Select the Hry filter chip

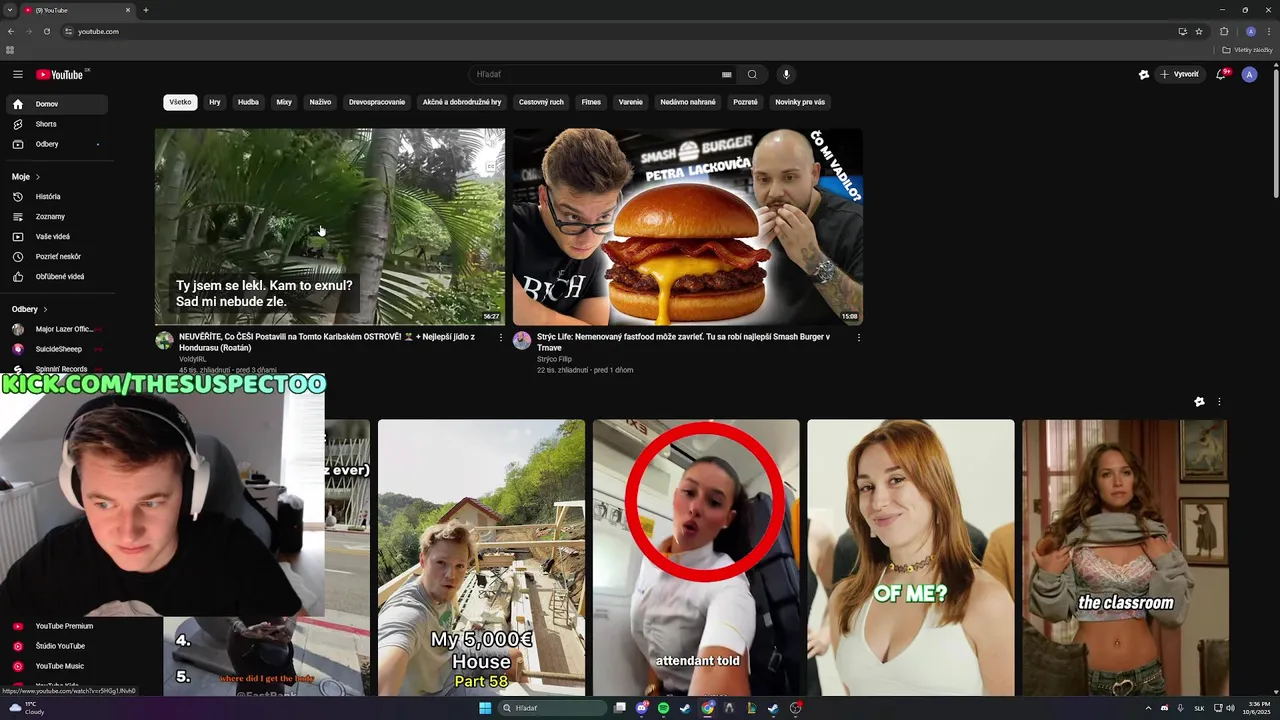(x=215, y=102)
